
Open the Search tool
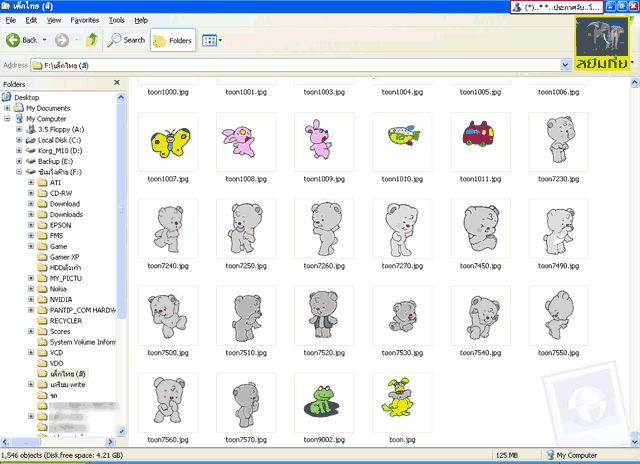coord(126,40)
